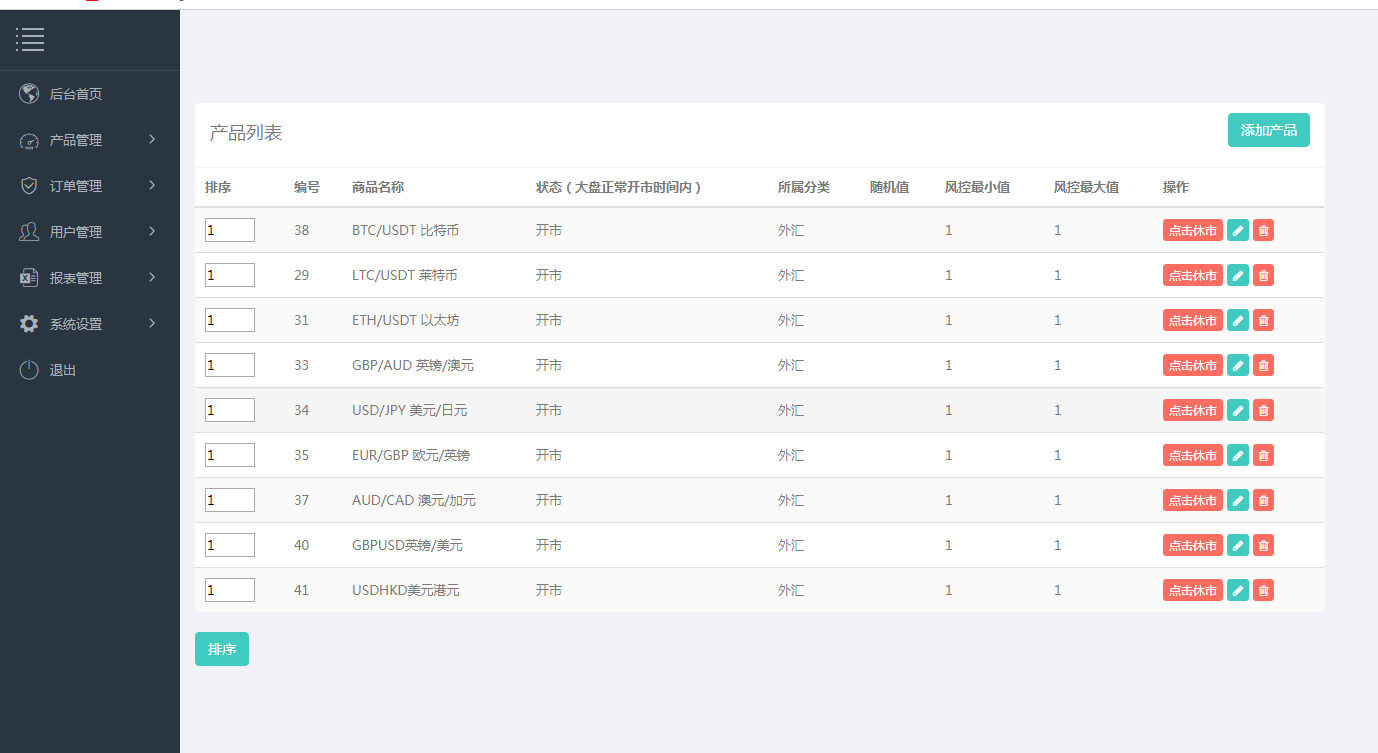Viewport: 1378px width, 753px height.
Task: Edit the AUD/CAD product with pencil icon
Action: pos(1238,500)
